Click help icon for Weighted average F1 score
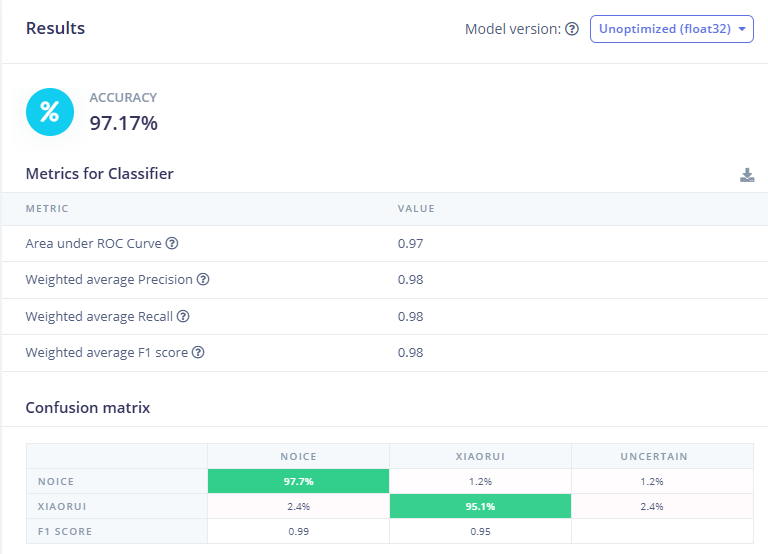 coord(198,352)
